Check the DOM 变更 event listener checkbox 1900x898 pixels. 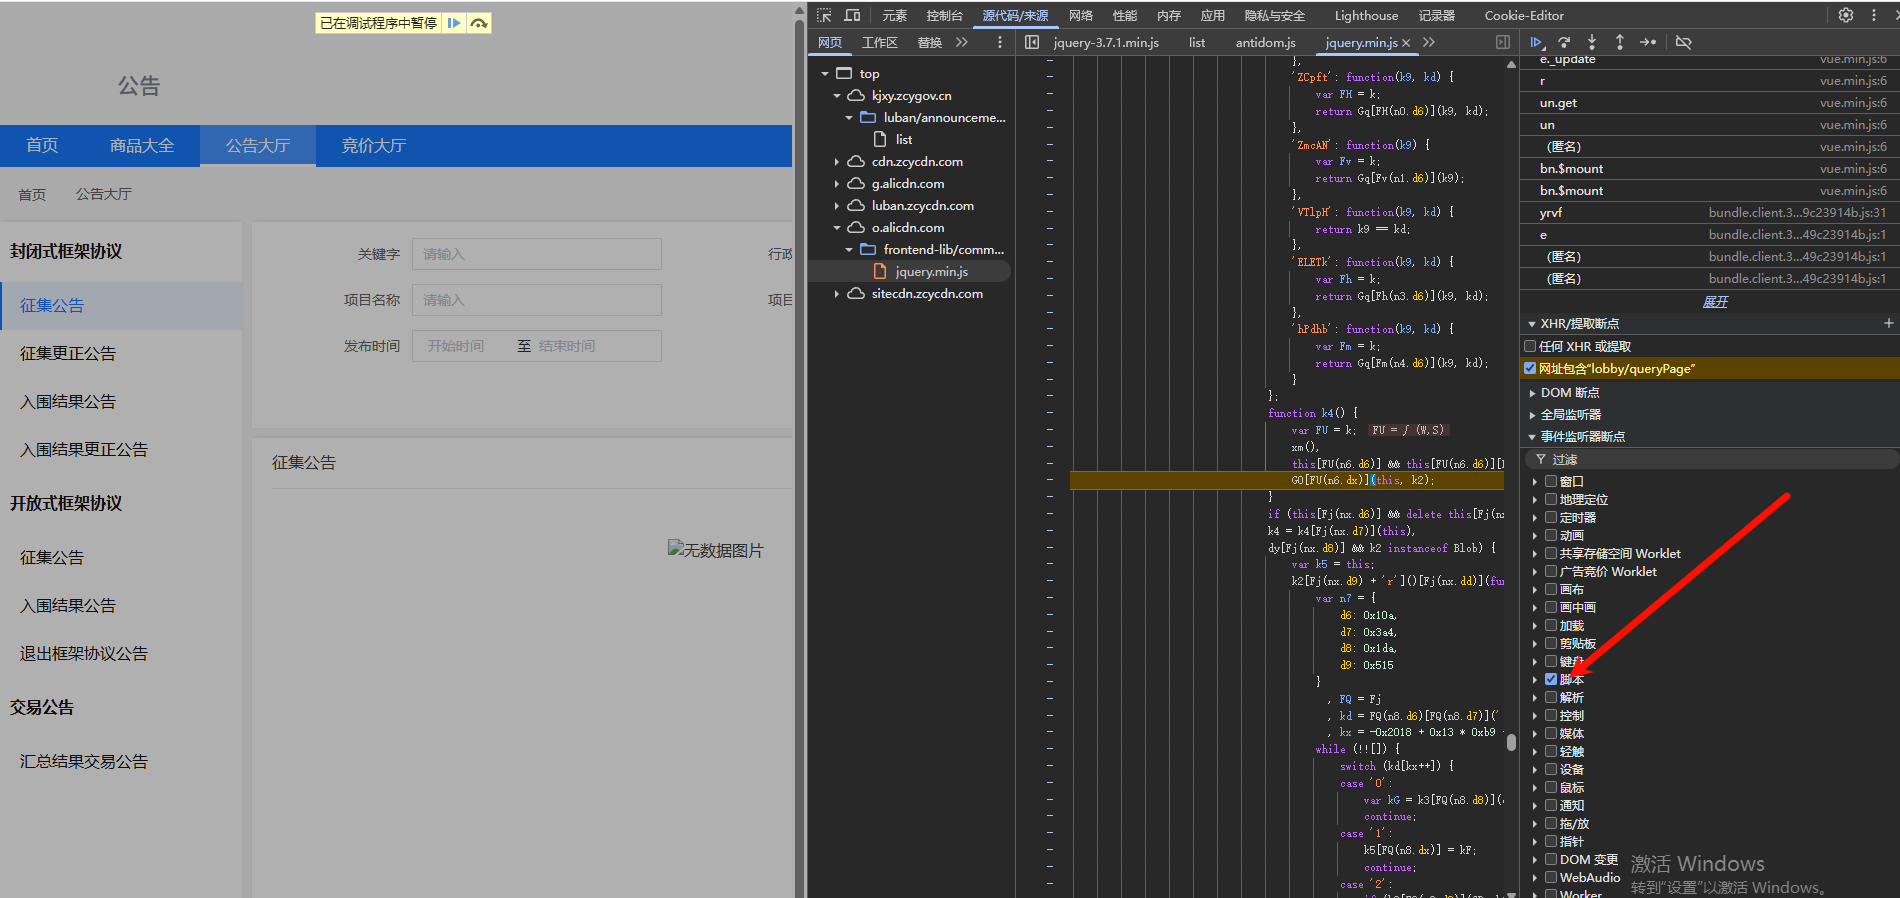point(1551,859)
